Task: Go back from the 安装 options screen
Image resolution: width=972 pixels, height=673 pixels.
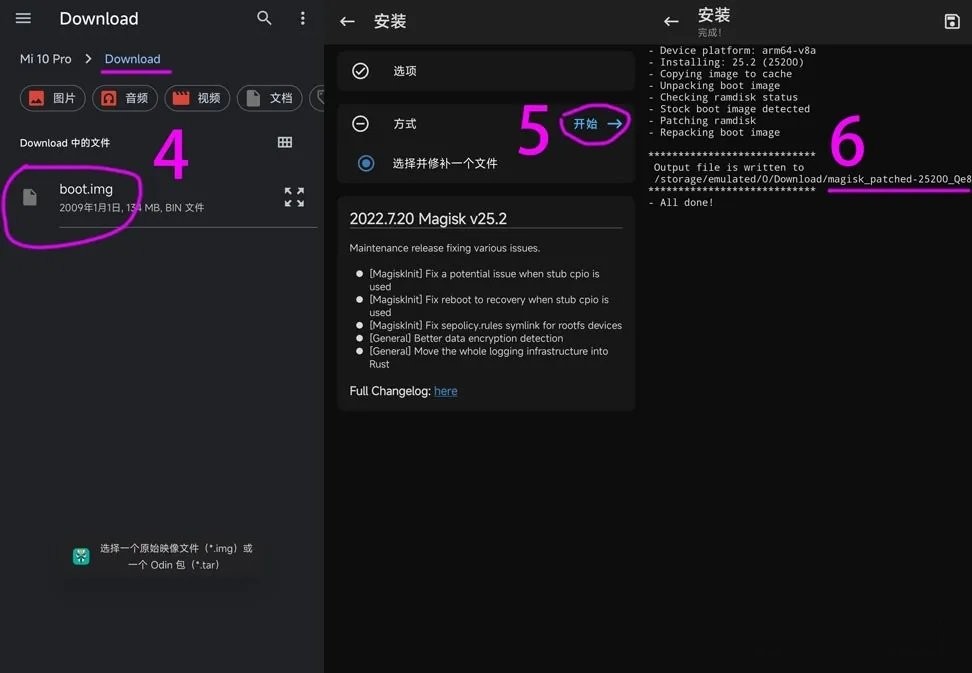Action: 347,22
